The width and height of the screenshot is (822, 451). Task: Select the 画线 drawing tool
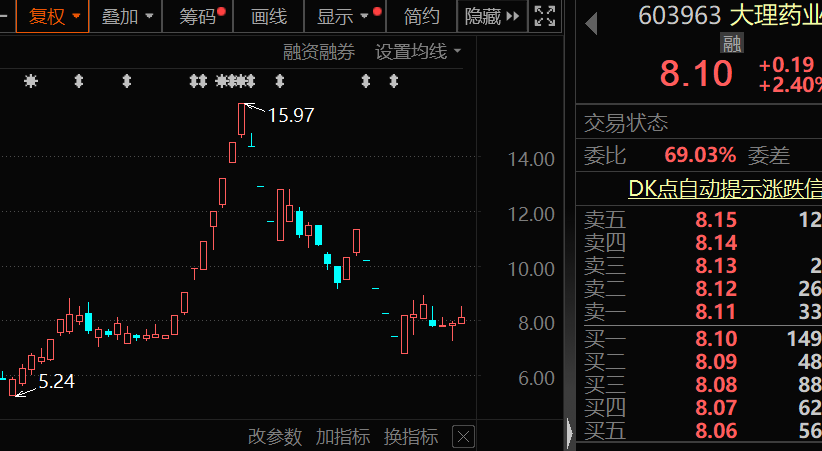pos(268,16)
